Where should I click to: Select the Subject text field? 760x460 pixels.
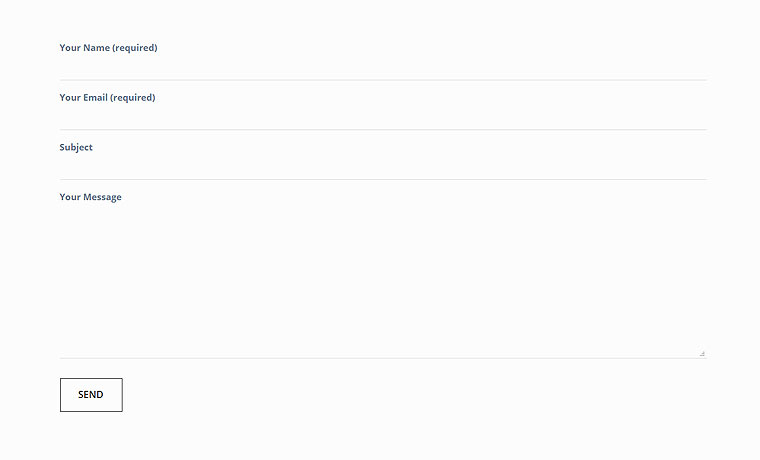coord(383,166)
